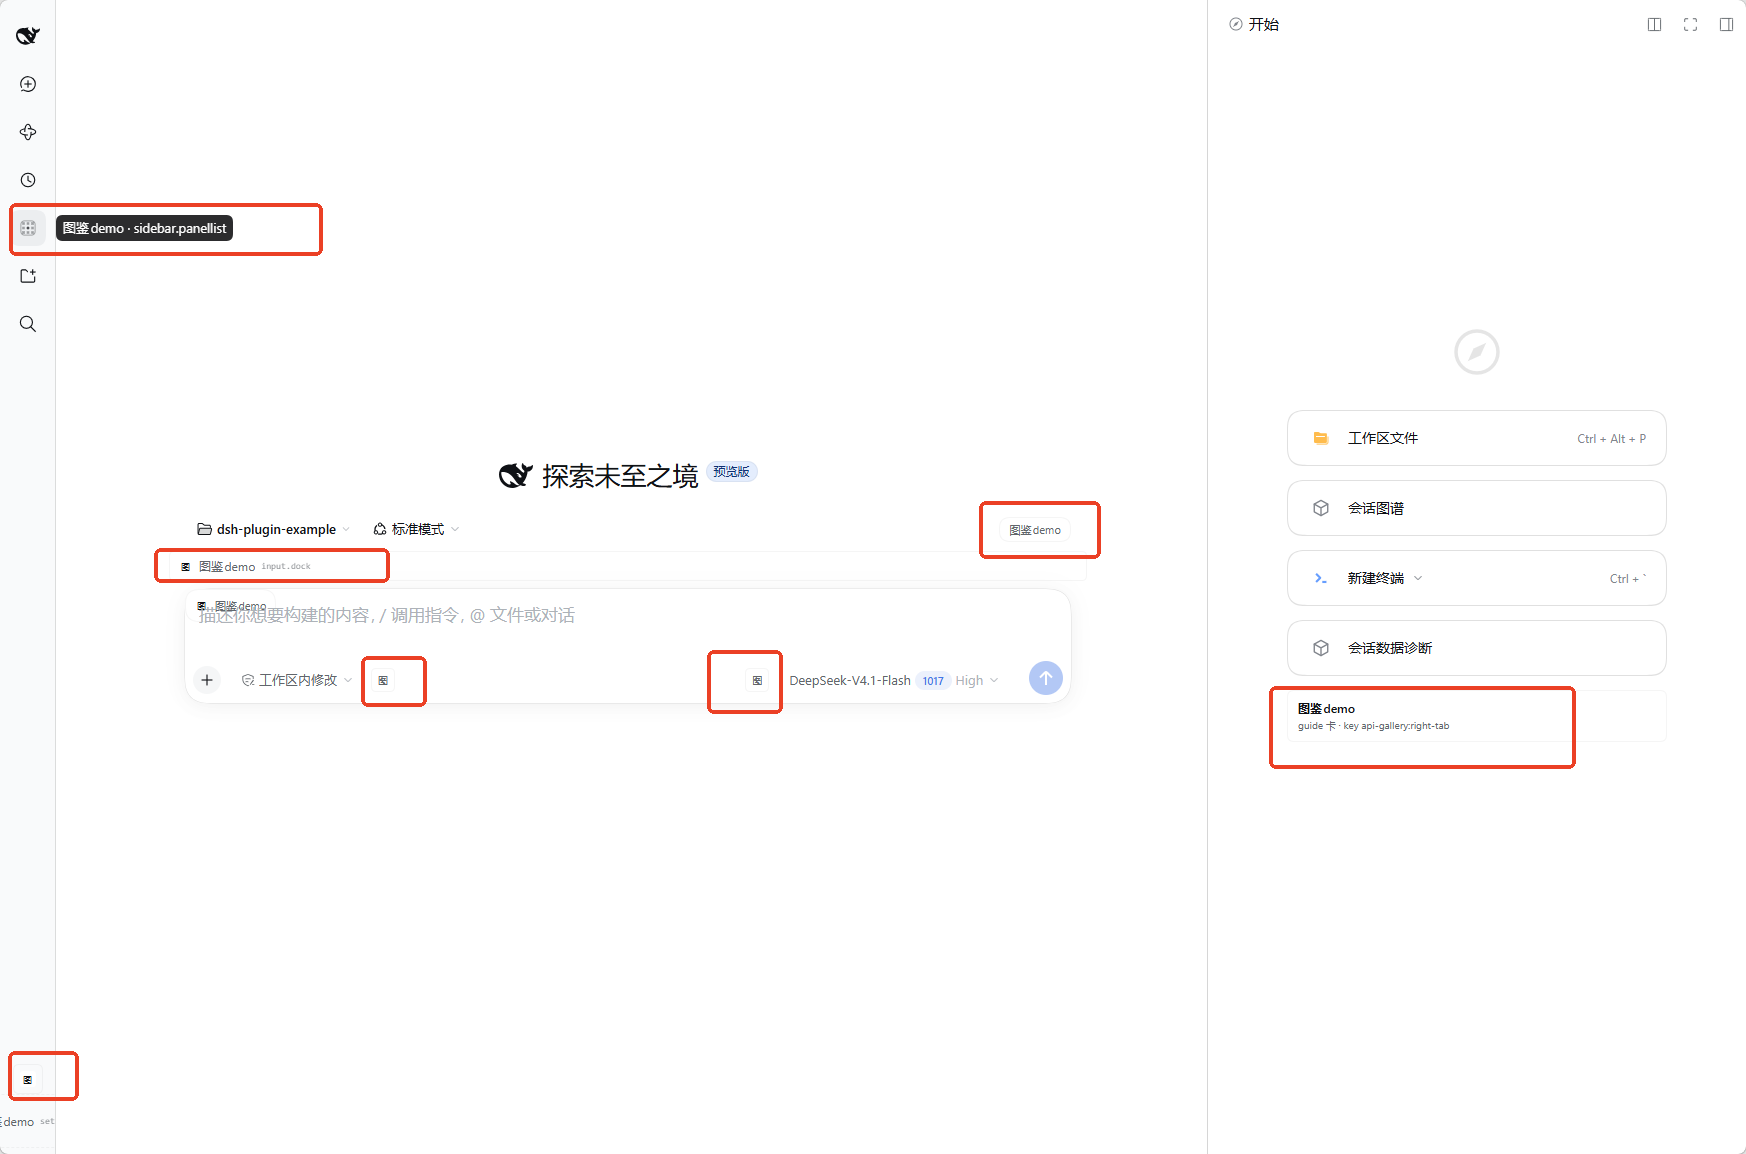Send the message with arrow button

pyautogui.click(x=1046, y=678)
